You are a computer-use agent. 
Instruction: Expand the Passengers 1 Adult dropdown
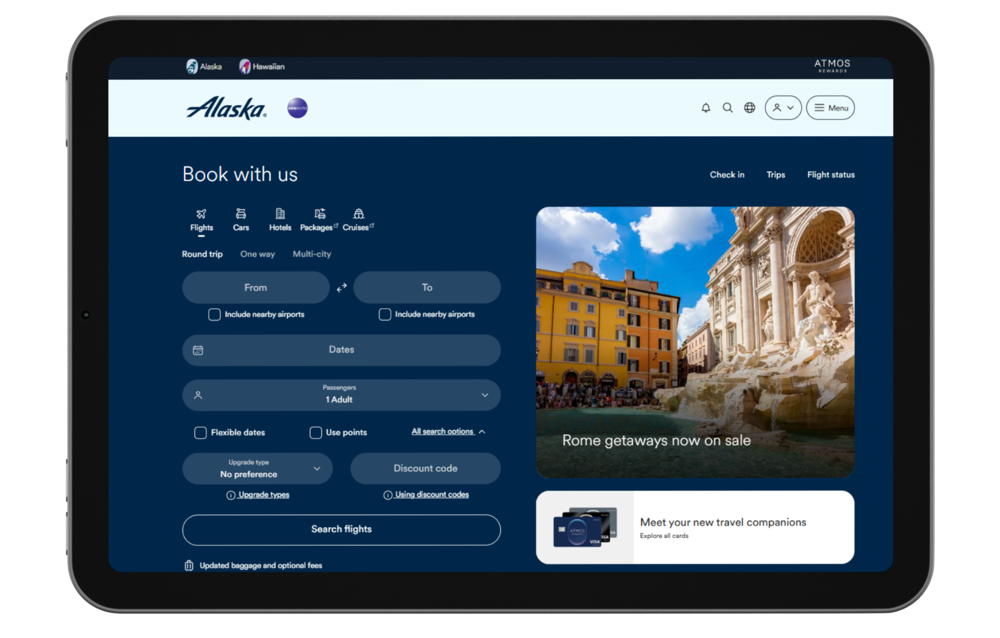pos(341,395)
